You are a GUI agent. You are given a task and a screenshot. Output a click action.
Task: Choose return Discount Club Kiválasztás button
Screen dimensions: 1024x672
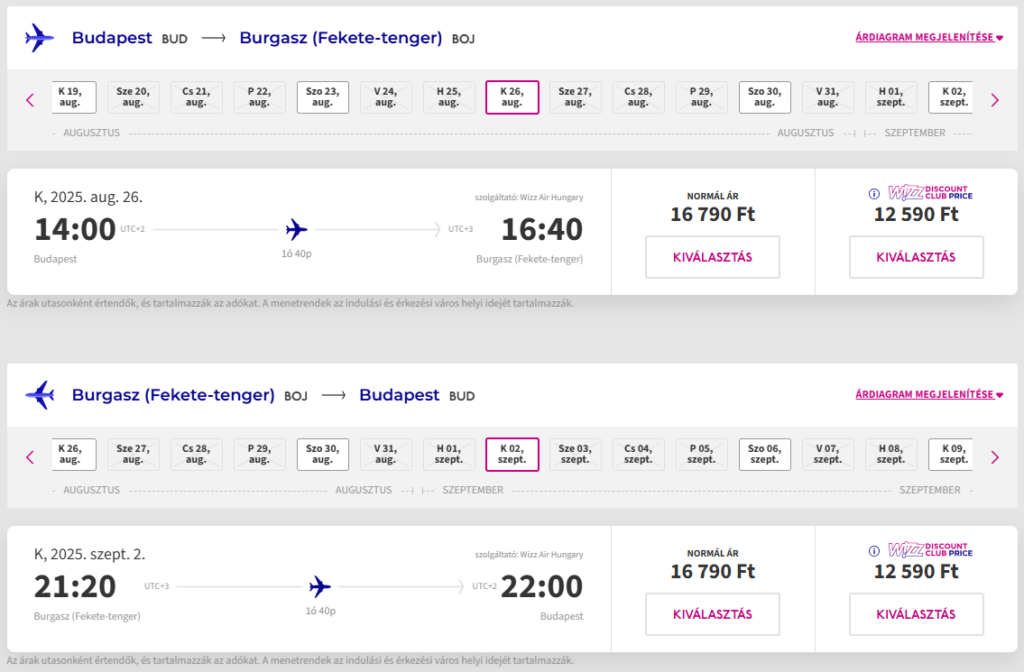(916, 615)
